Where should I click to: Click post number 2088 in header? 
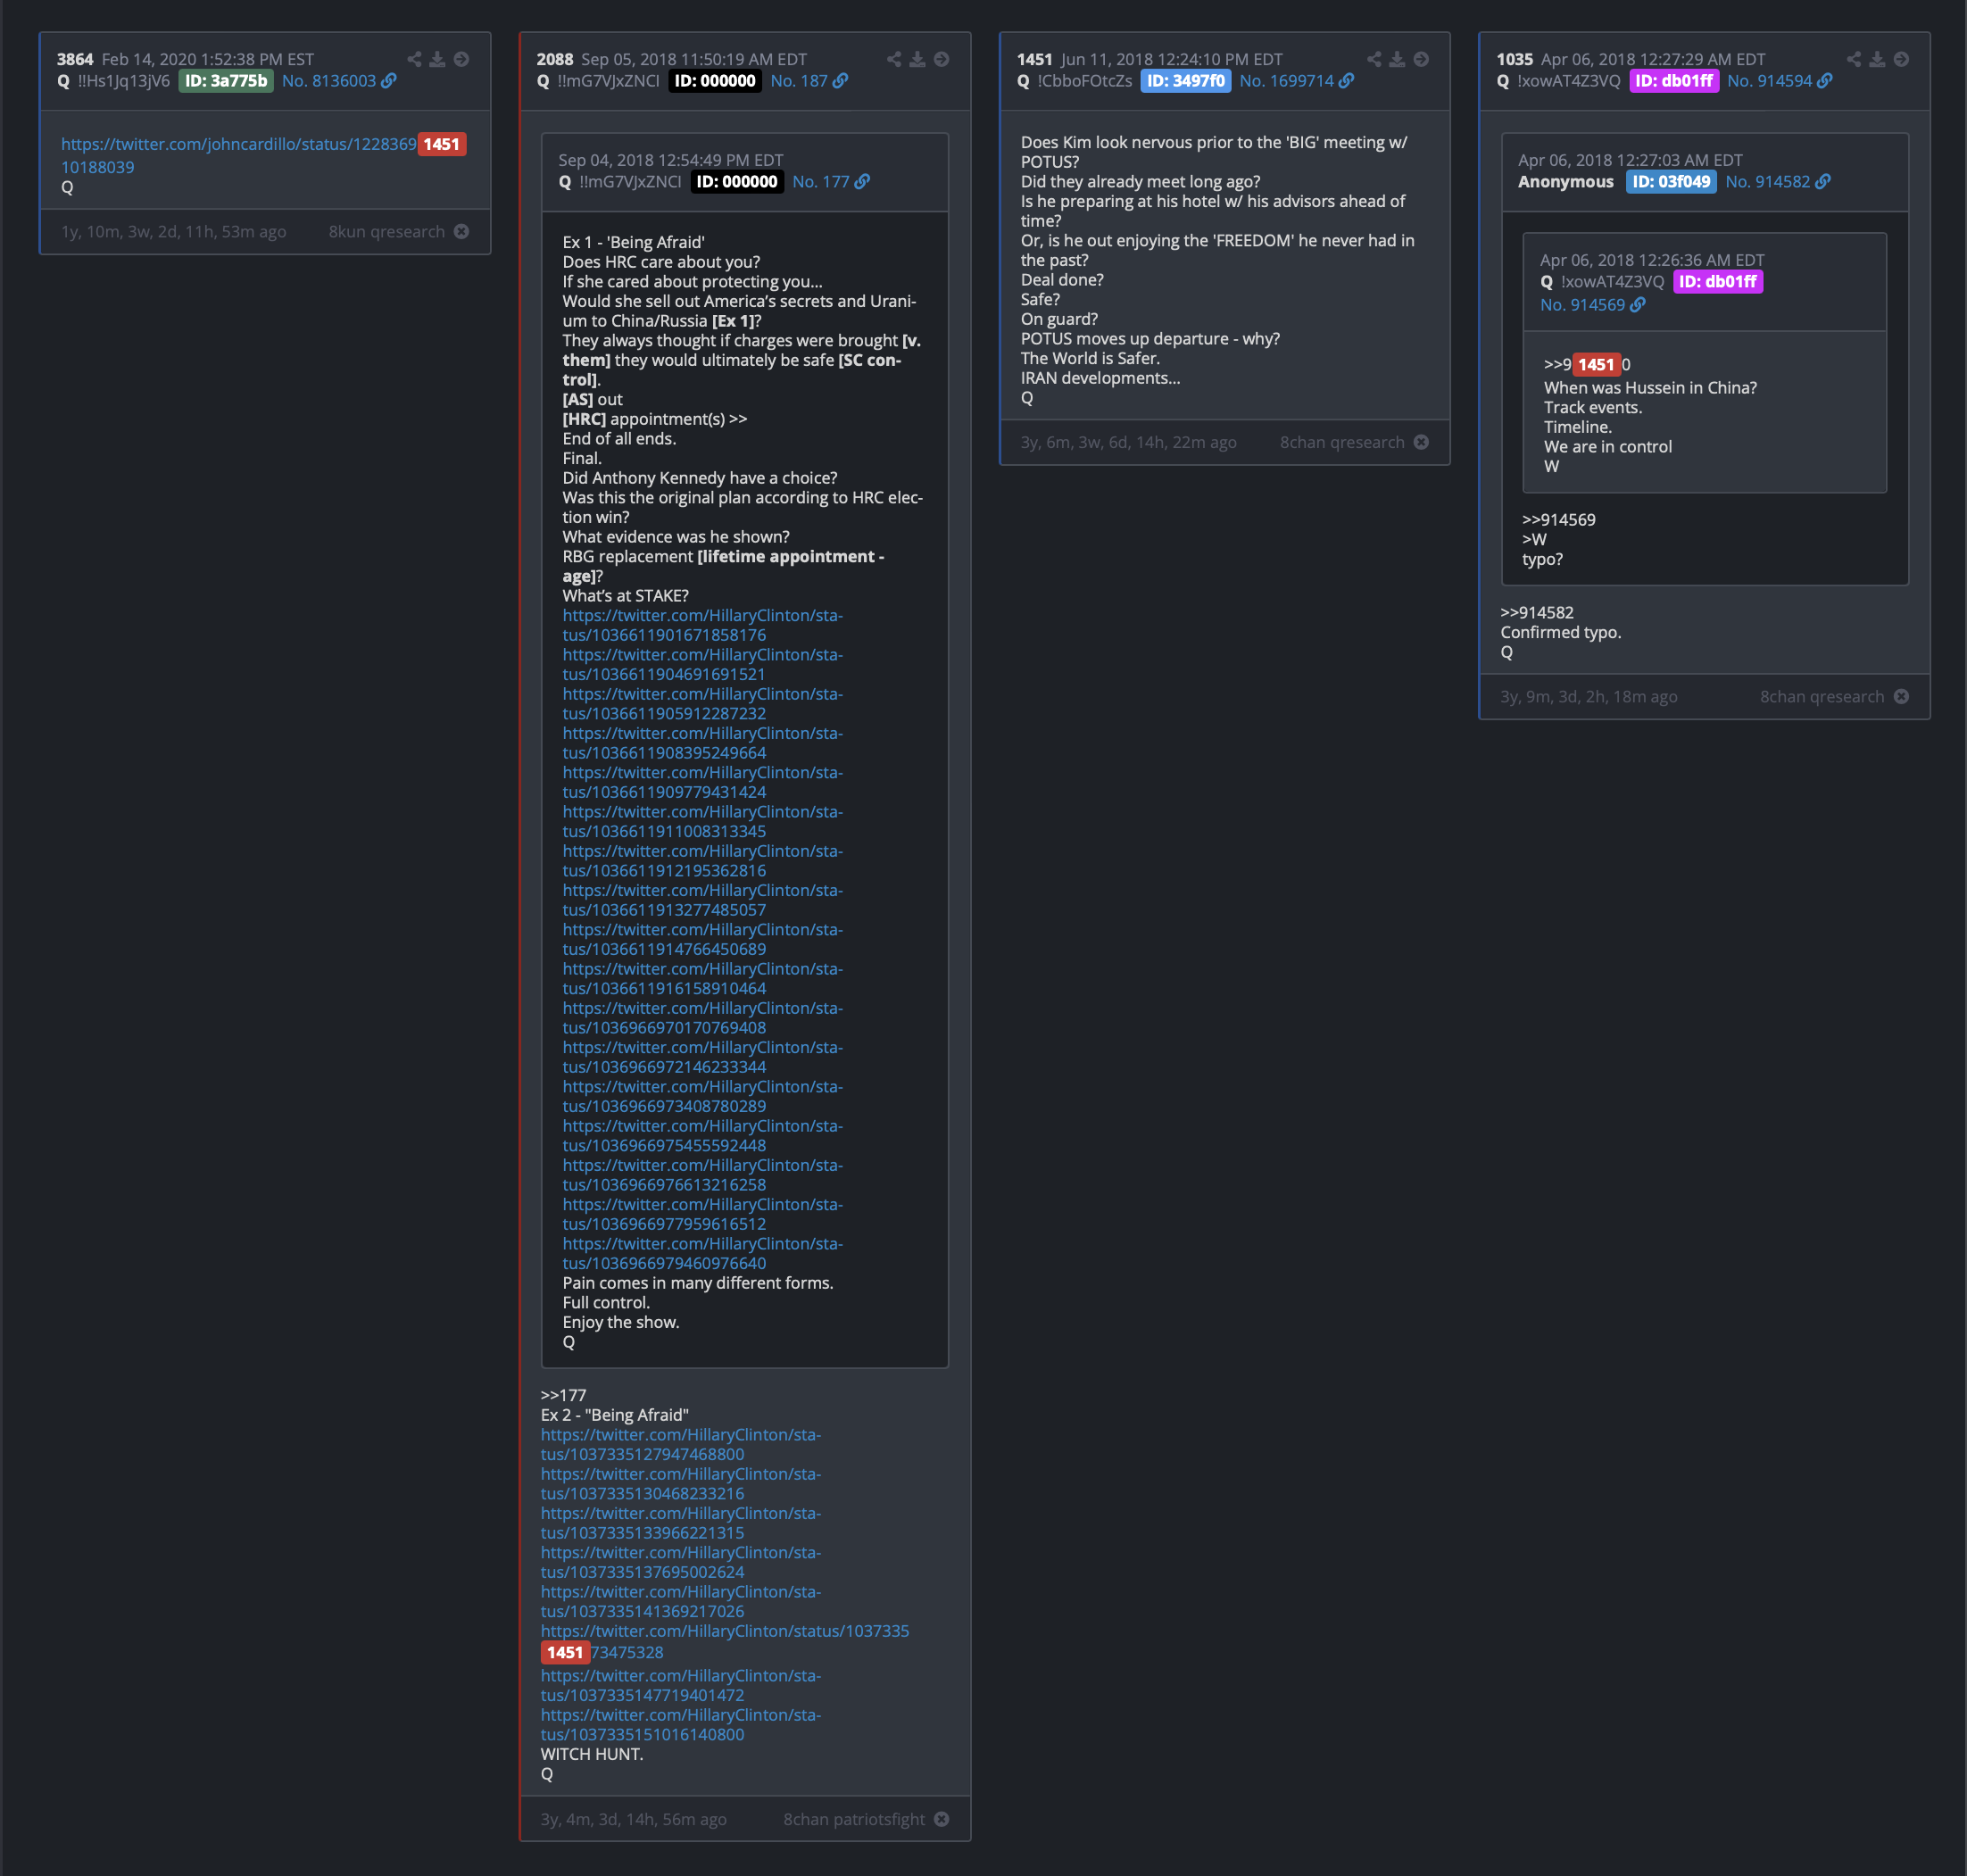(555, 59)
